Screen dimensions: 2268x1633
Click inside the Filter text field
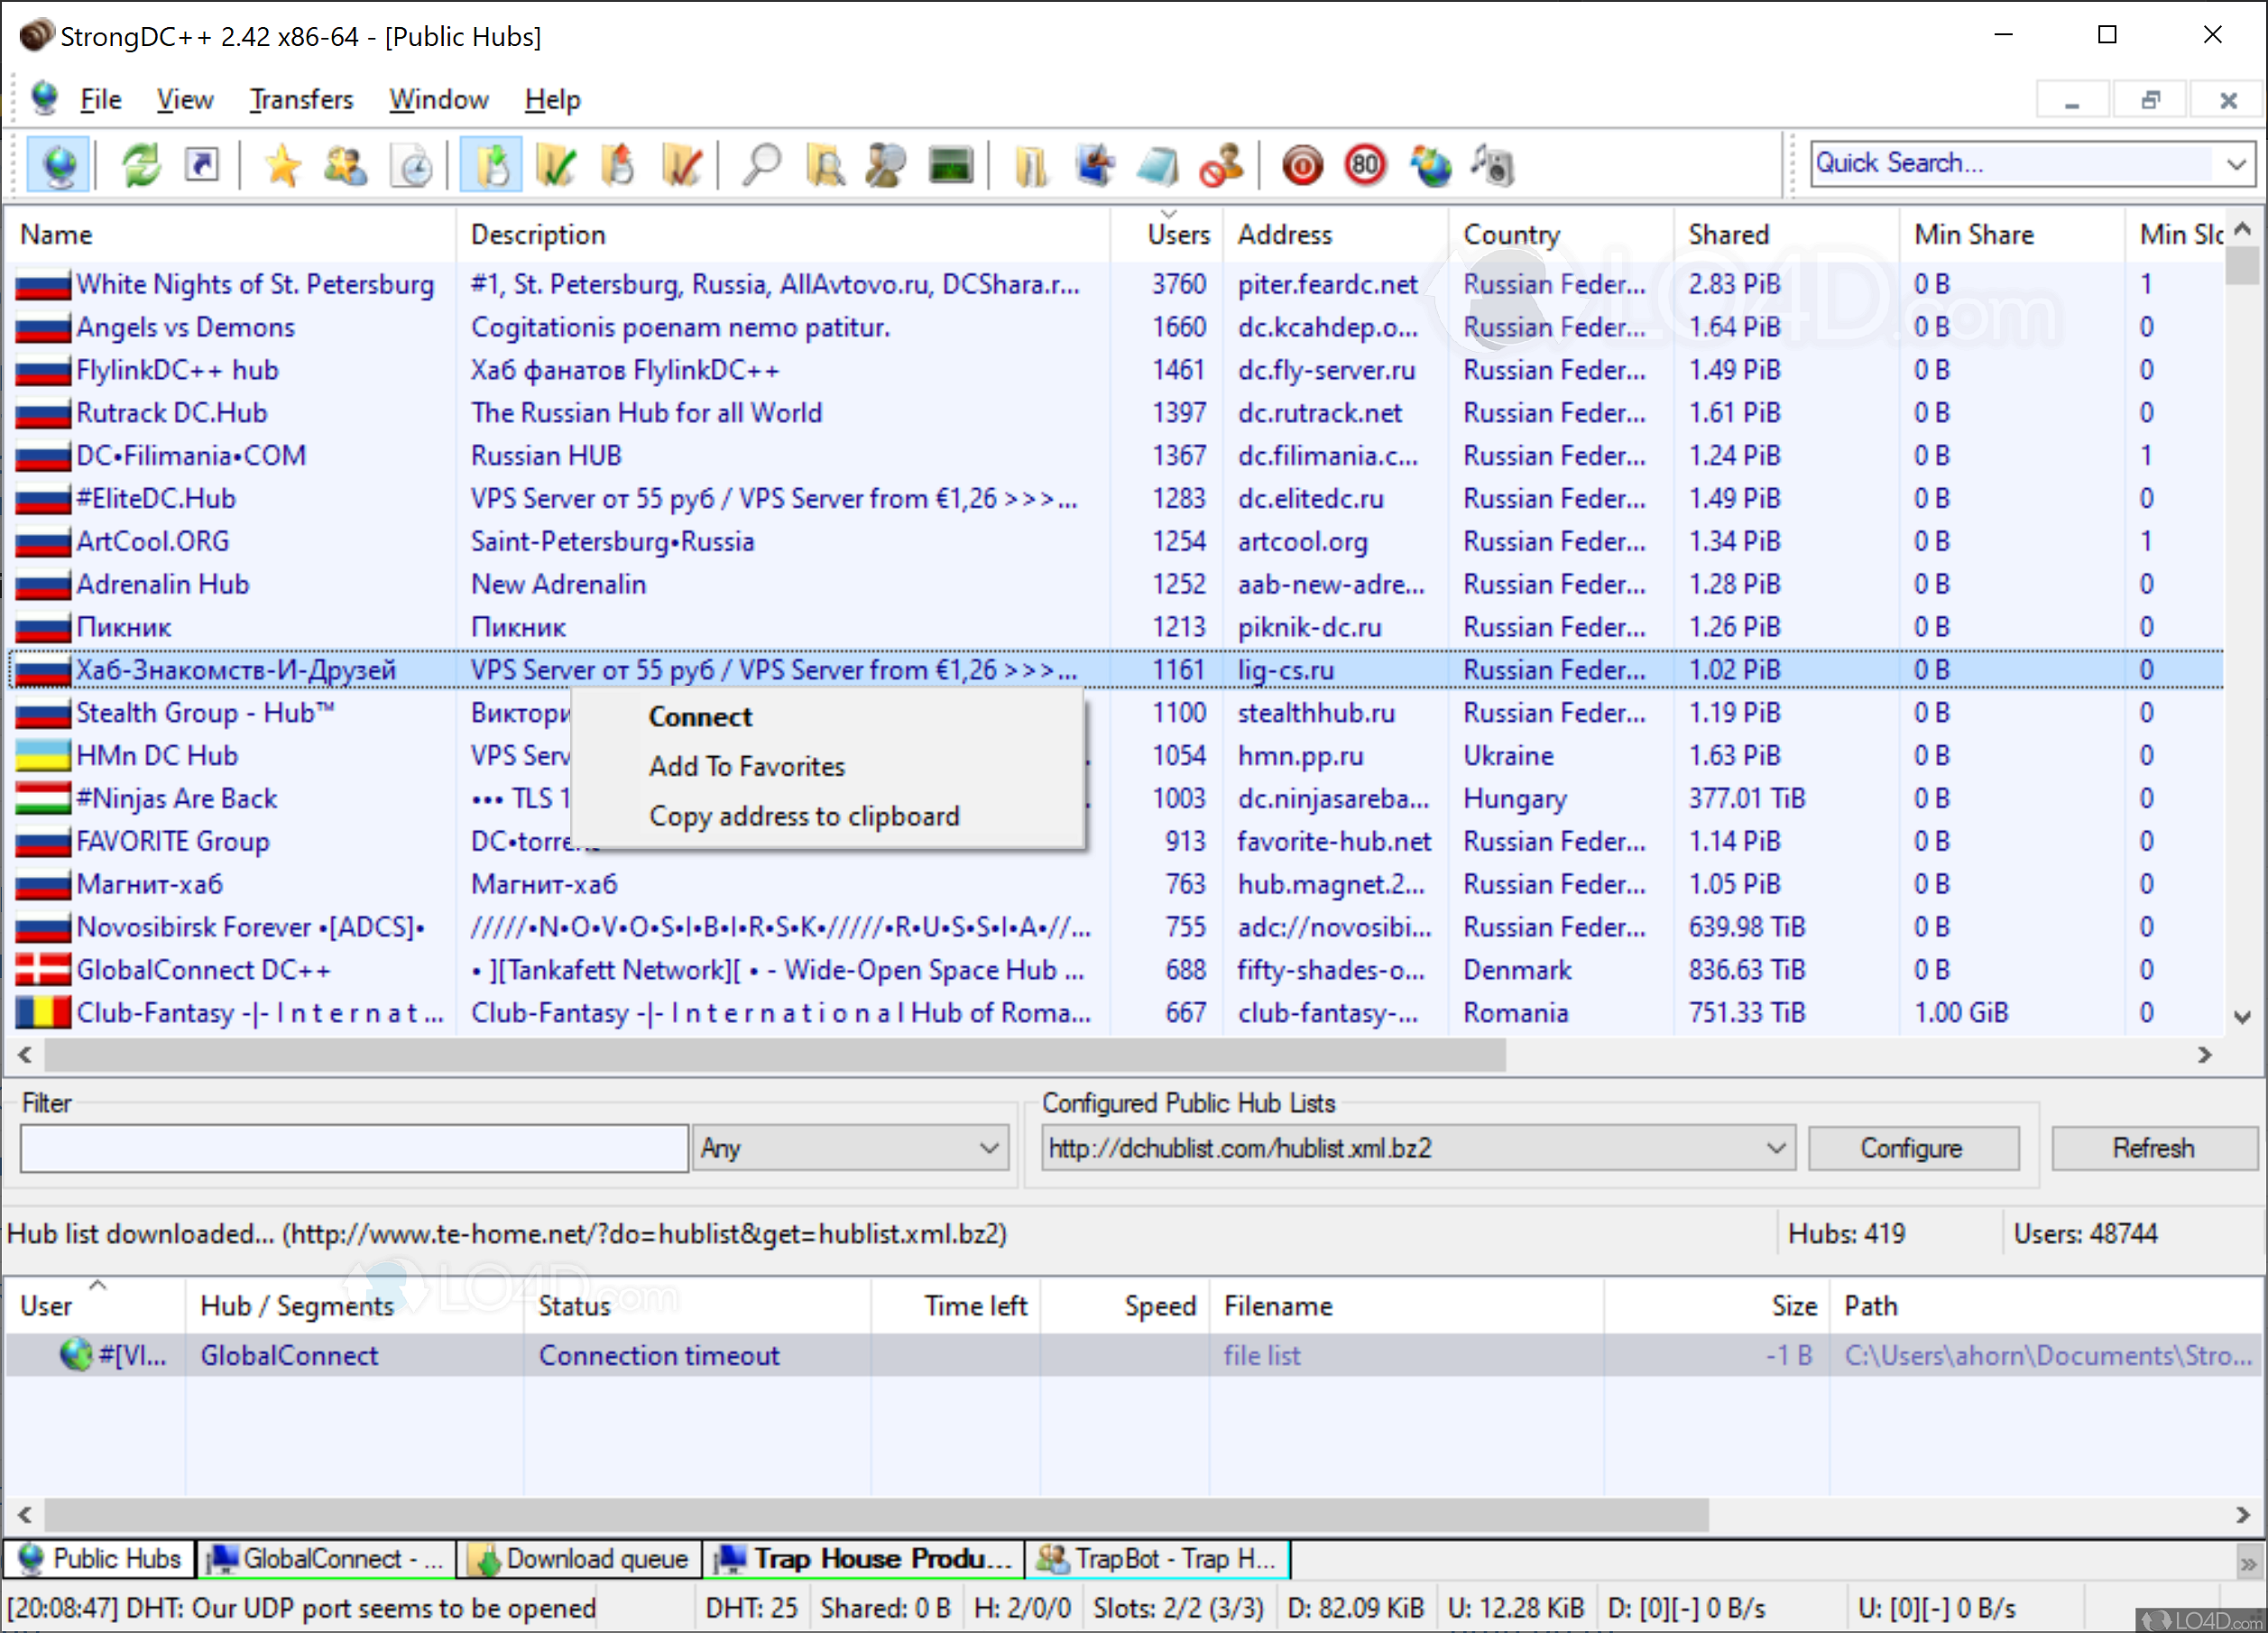coord(352,1147)
